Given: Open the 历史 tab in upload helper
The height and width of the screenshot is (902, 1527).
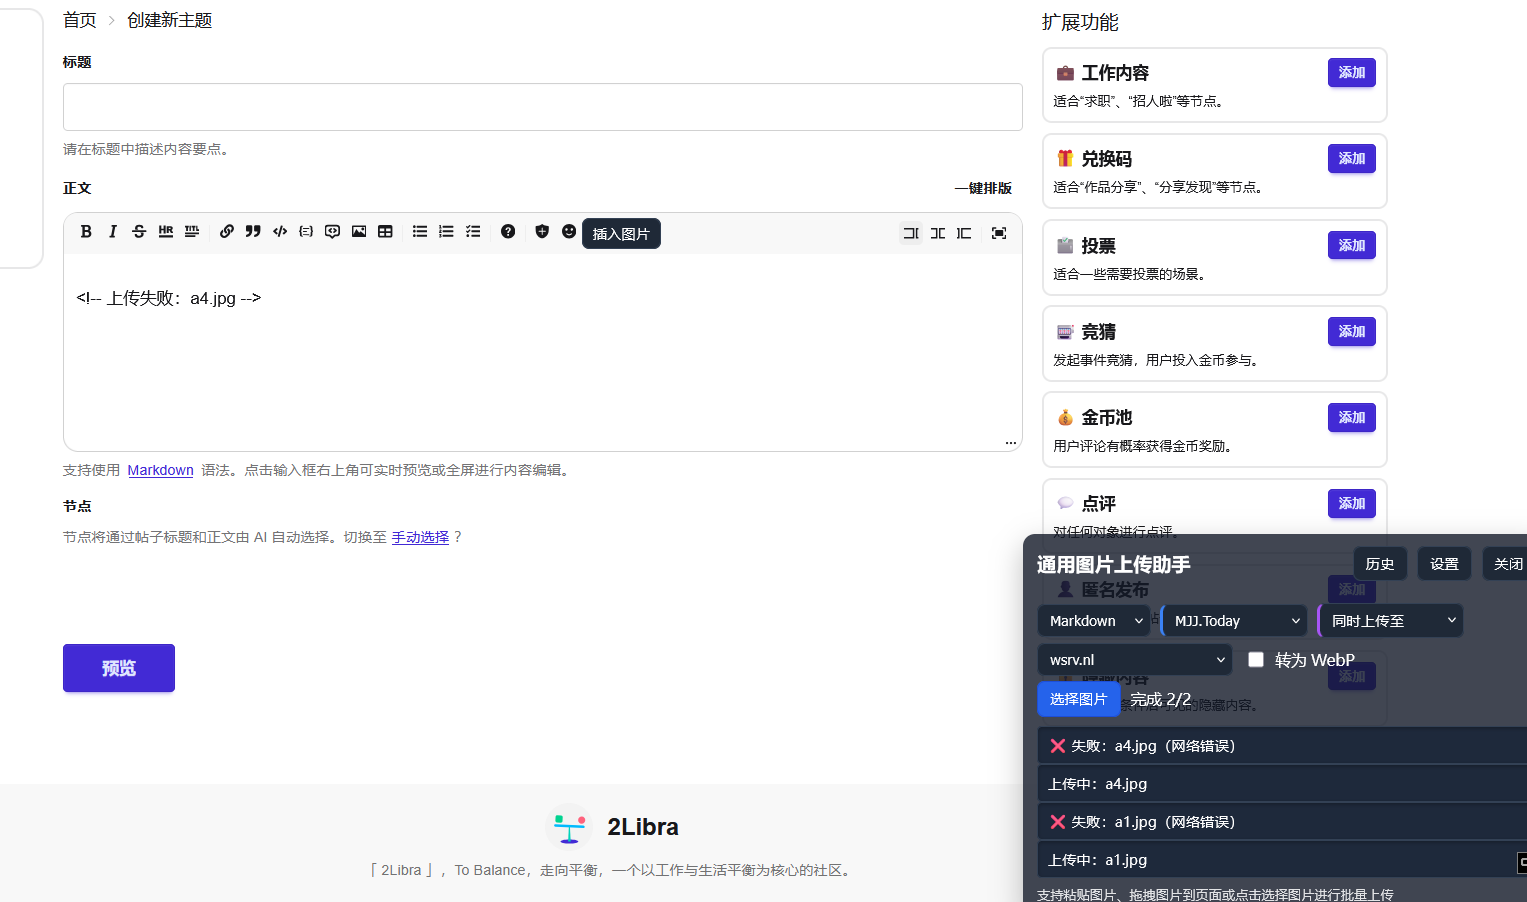Looking at the screenshot, I should point(1380,564).
